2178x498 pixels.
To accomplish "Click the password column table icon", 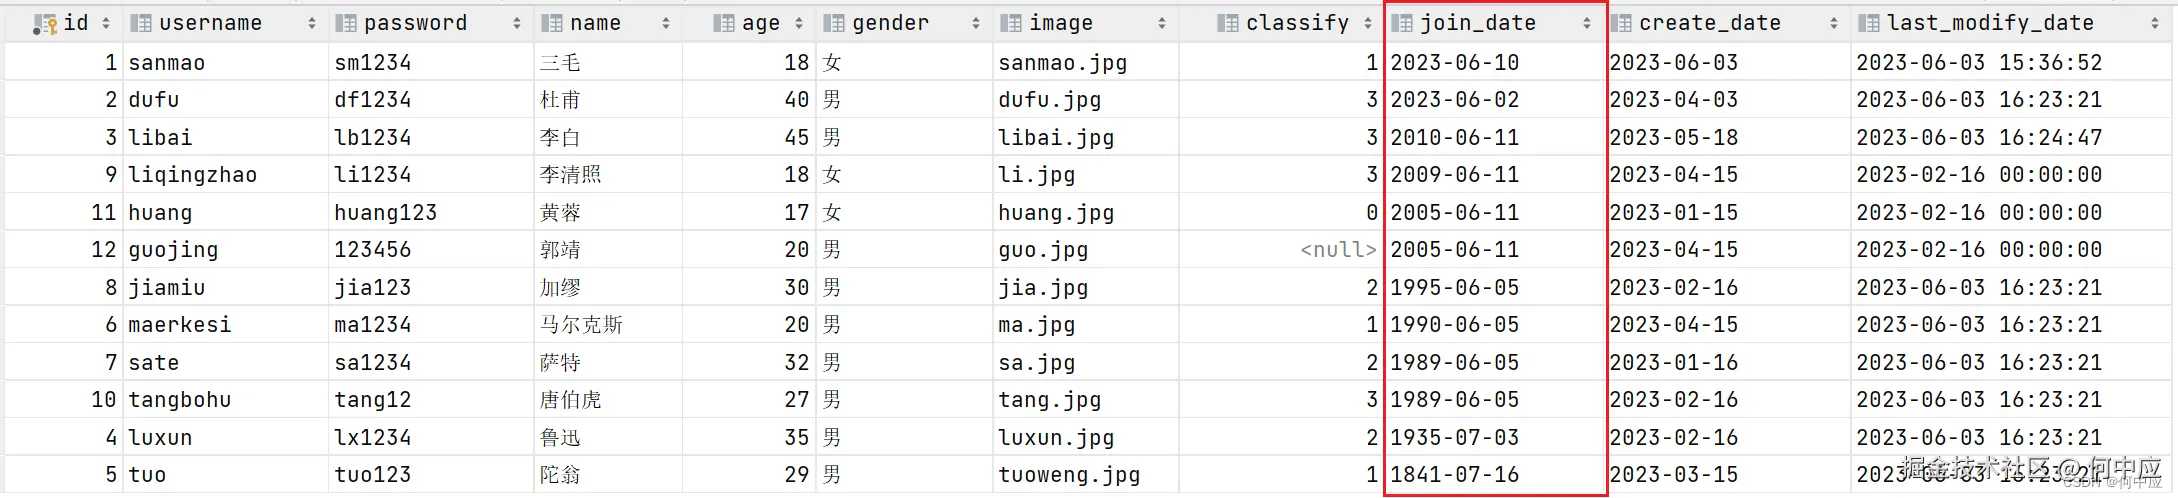I will pos(346,23).
